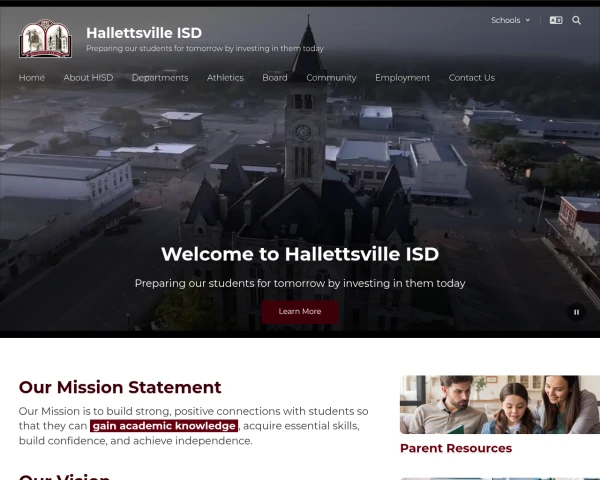The height and width of the screenshot is (480, 600).
Task: Click the Hallettsville ISD logo emblem
Action: [45, 39]
